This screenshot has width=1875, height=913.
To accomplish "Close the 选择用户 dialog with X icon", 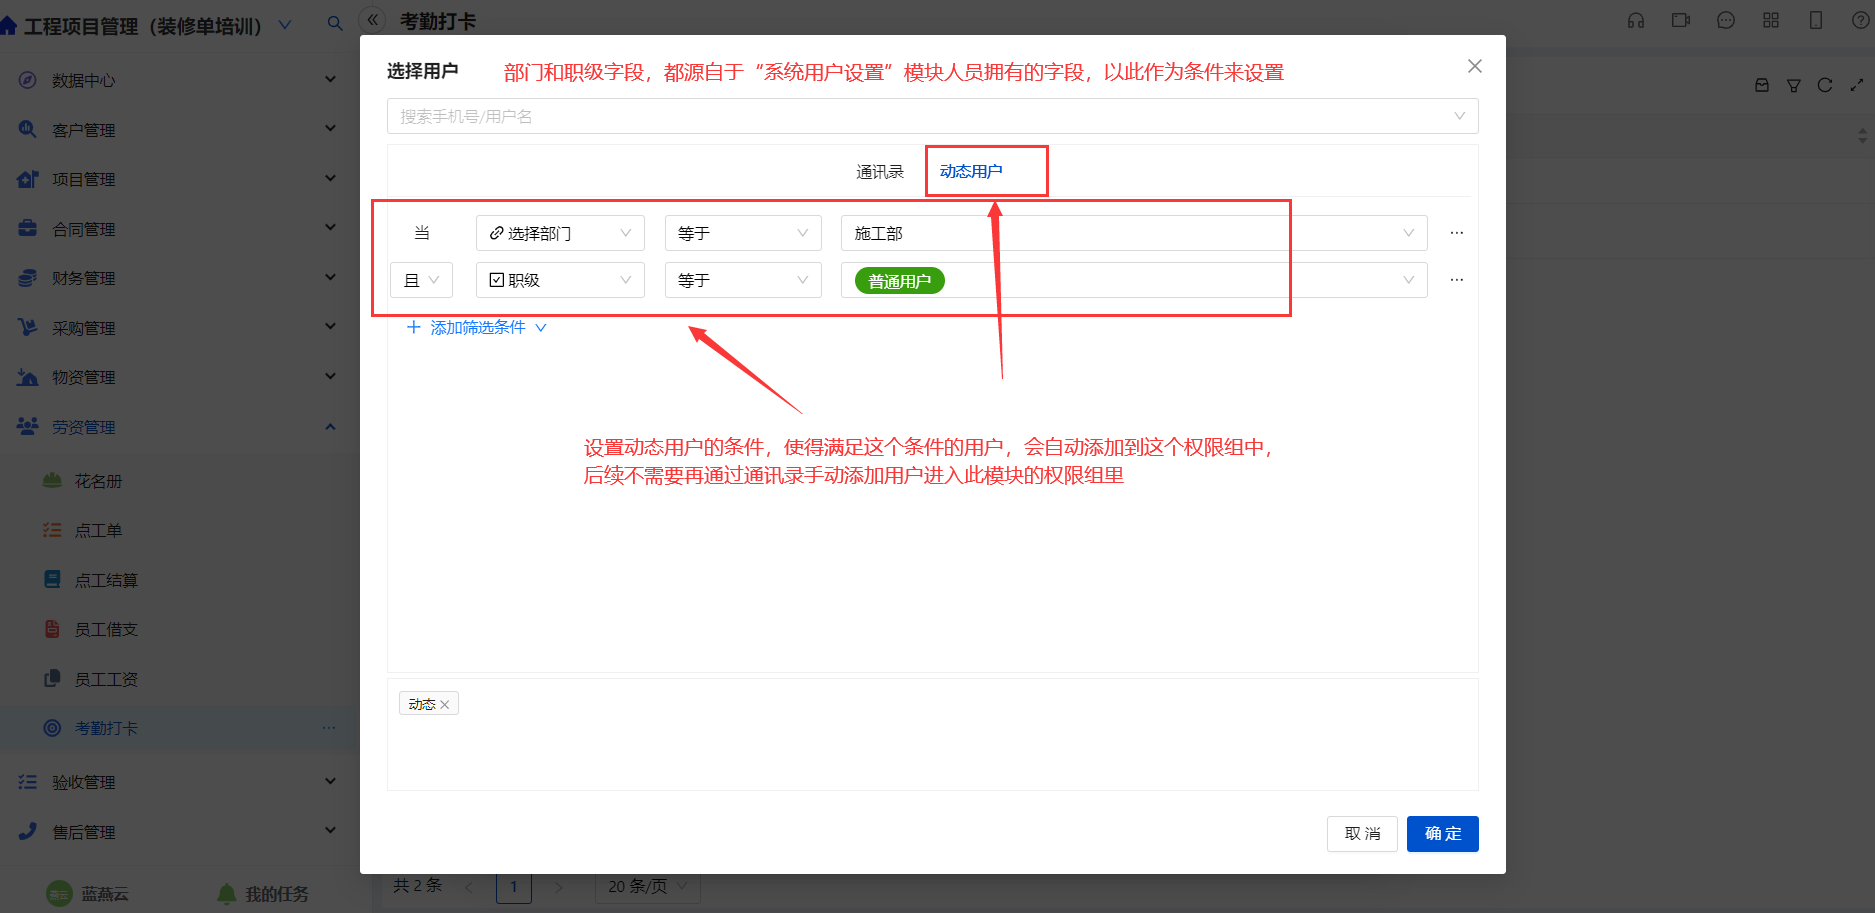I will (x=1474, y=66).
